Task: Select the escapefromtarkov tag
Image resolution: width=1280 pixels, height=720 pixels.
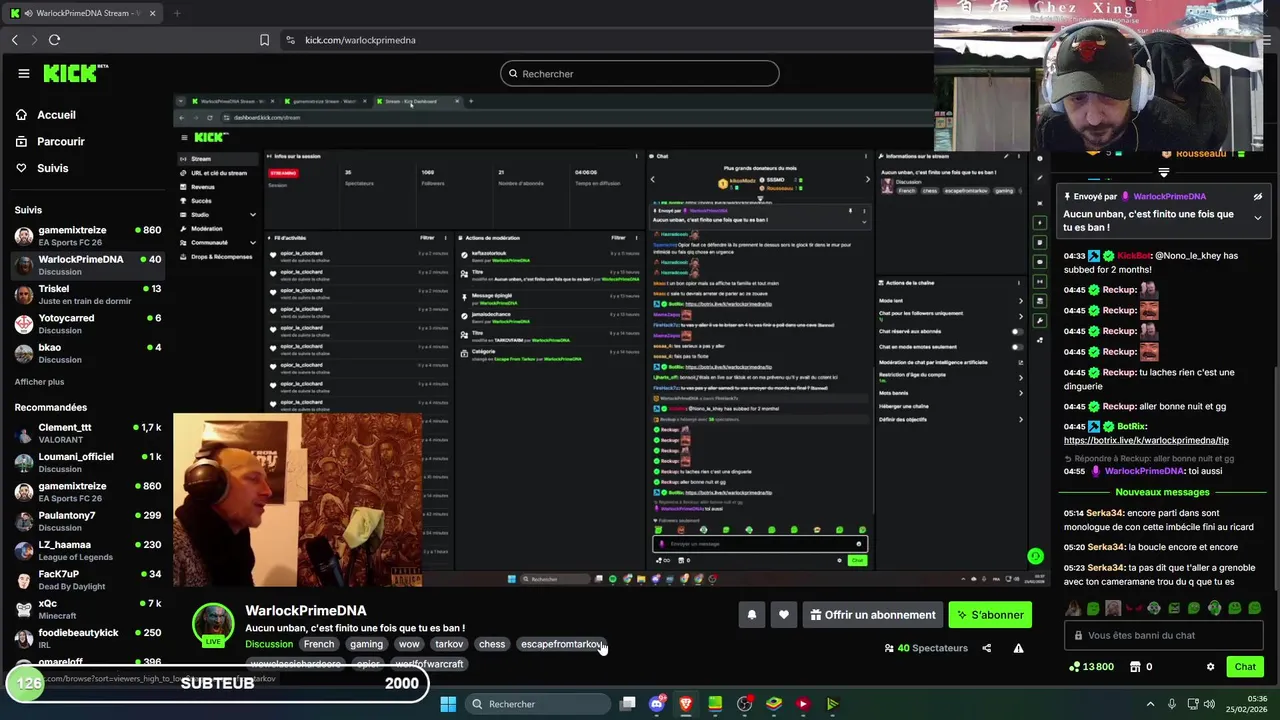Action: coord(560,644)
